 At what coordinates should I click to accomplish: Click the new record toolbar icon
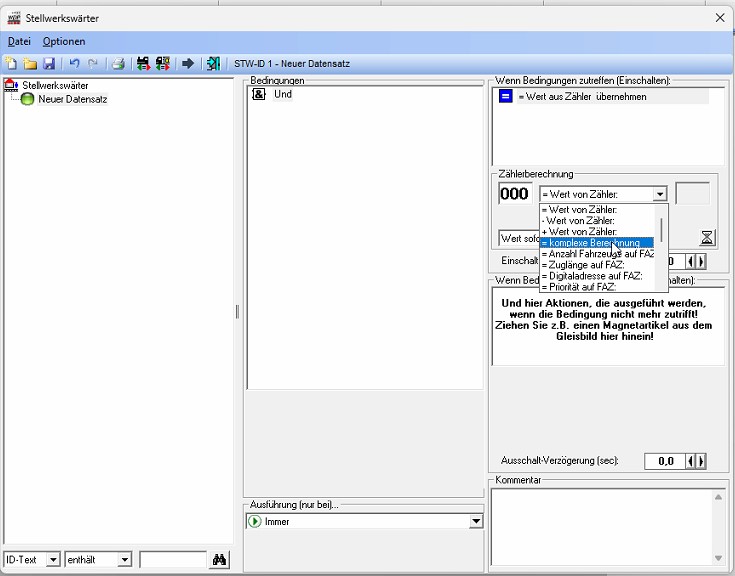11,64
